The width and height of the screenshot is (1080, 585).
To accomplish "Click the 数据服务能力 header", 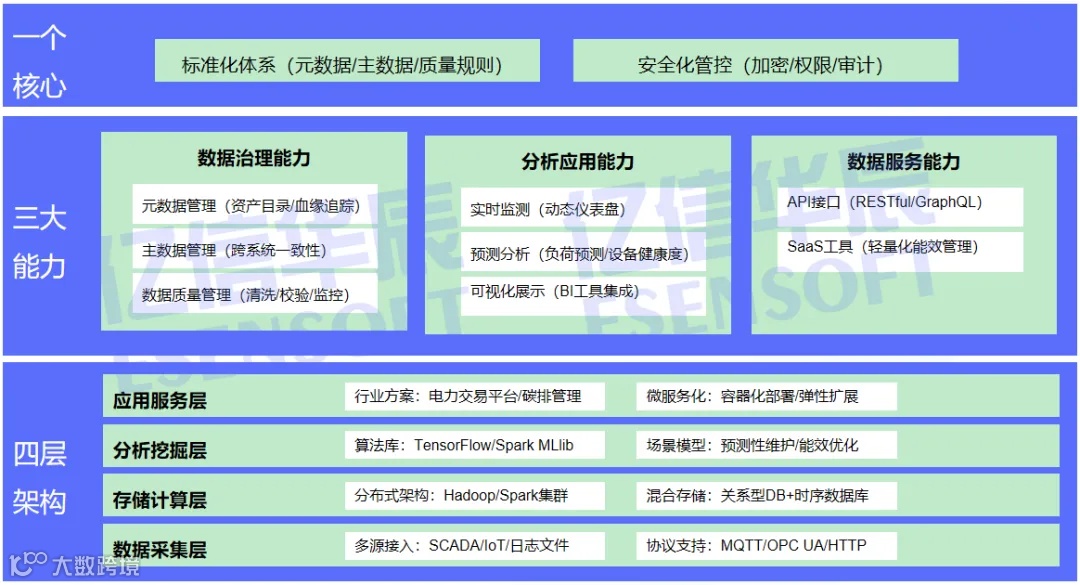I will pos(903,157).
